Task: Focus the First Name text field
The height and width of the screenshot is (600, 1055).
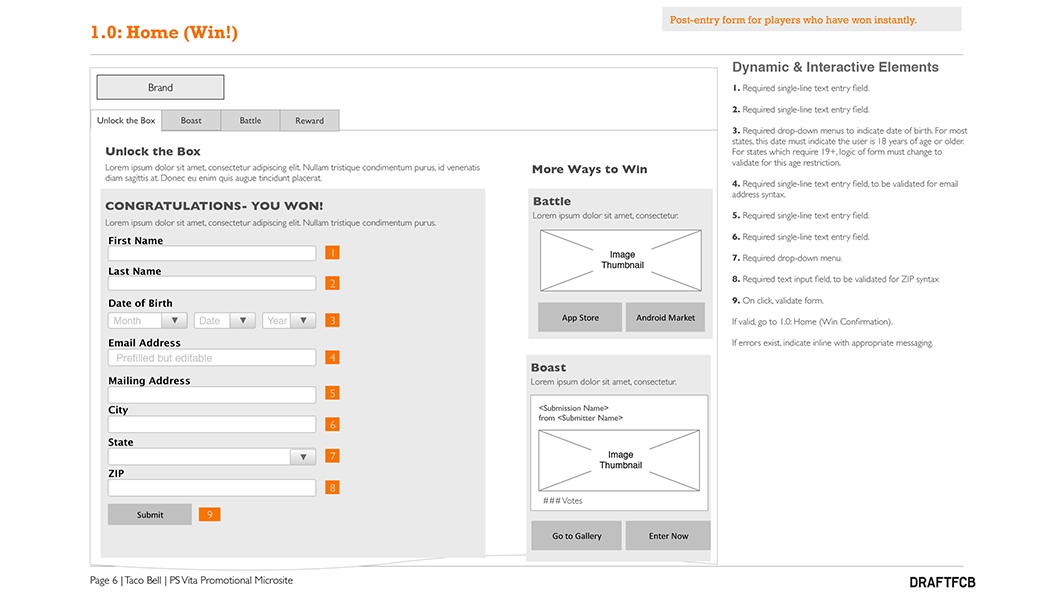Action: pos(212,254)
